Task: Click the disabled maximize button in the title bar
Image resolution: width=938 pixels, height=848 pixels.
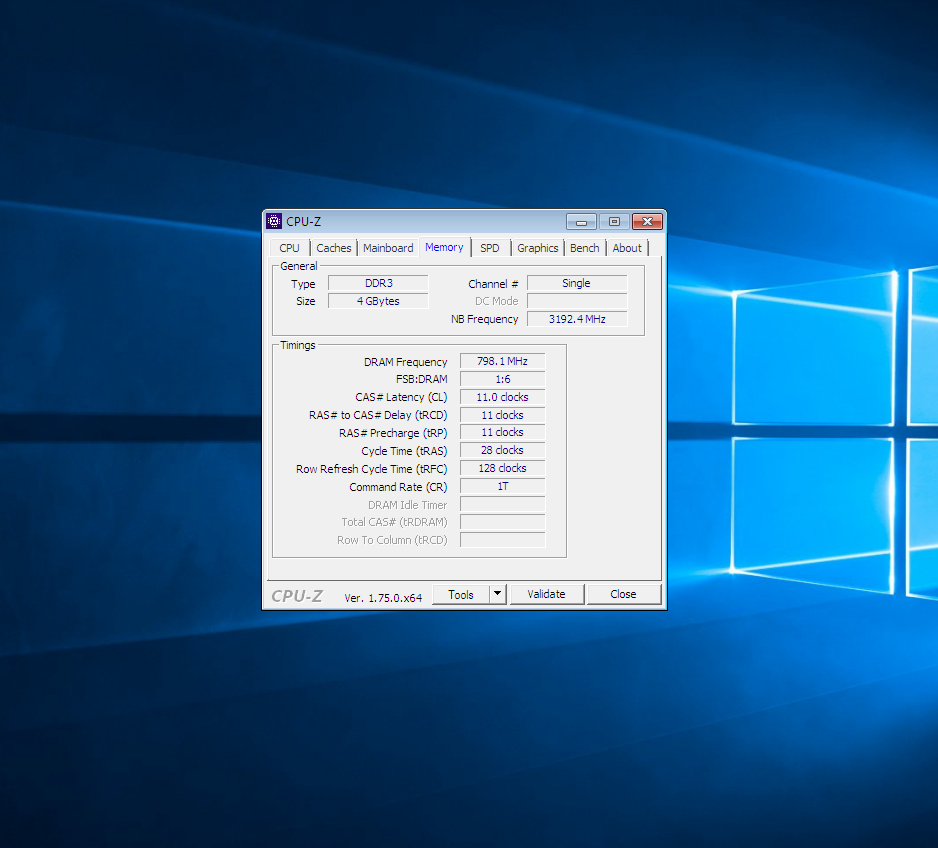Action: click(x=614, y=222)
